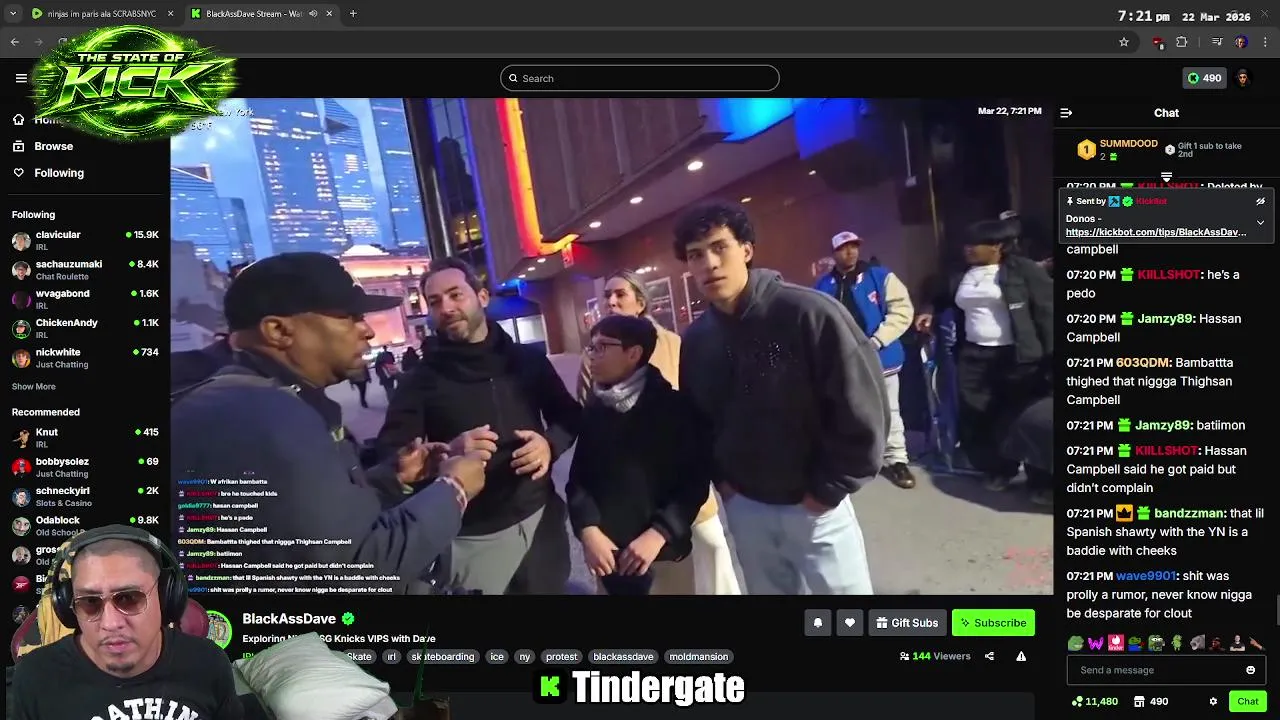Click username bandzzman in chat

[x=1189, y=513]
